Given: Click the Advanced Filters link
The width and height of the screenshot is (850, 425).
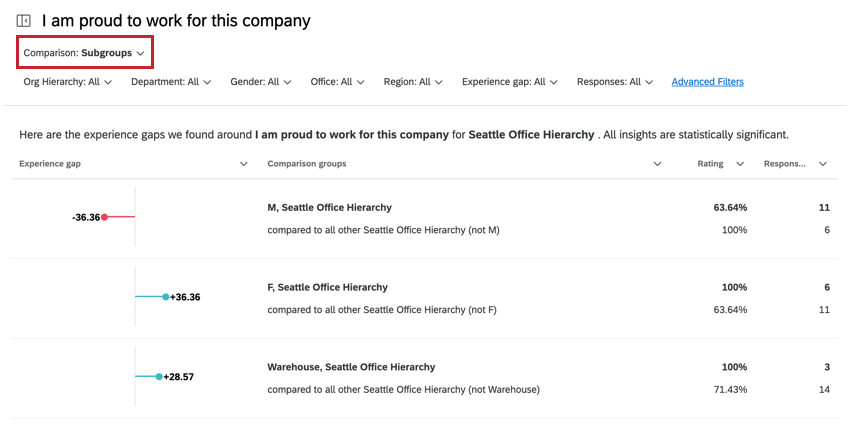Looking at the screenshot, I should (707, 82).
